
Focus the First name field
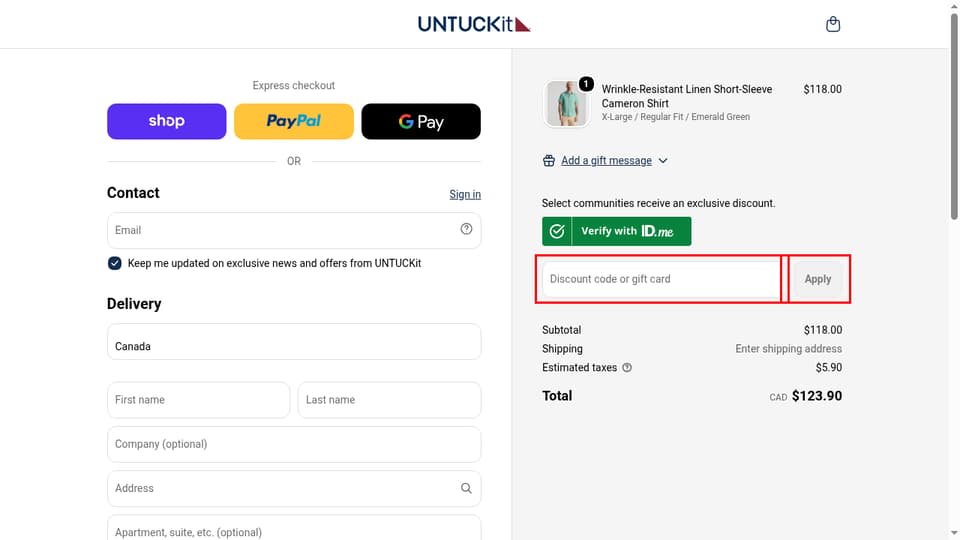coord(198,400)
